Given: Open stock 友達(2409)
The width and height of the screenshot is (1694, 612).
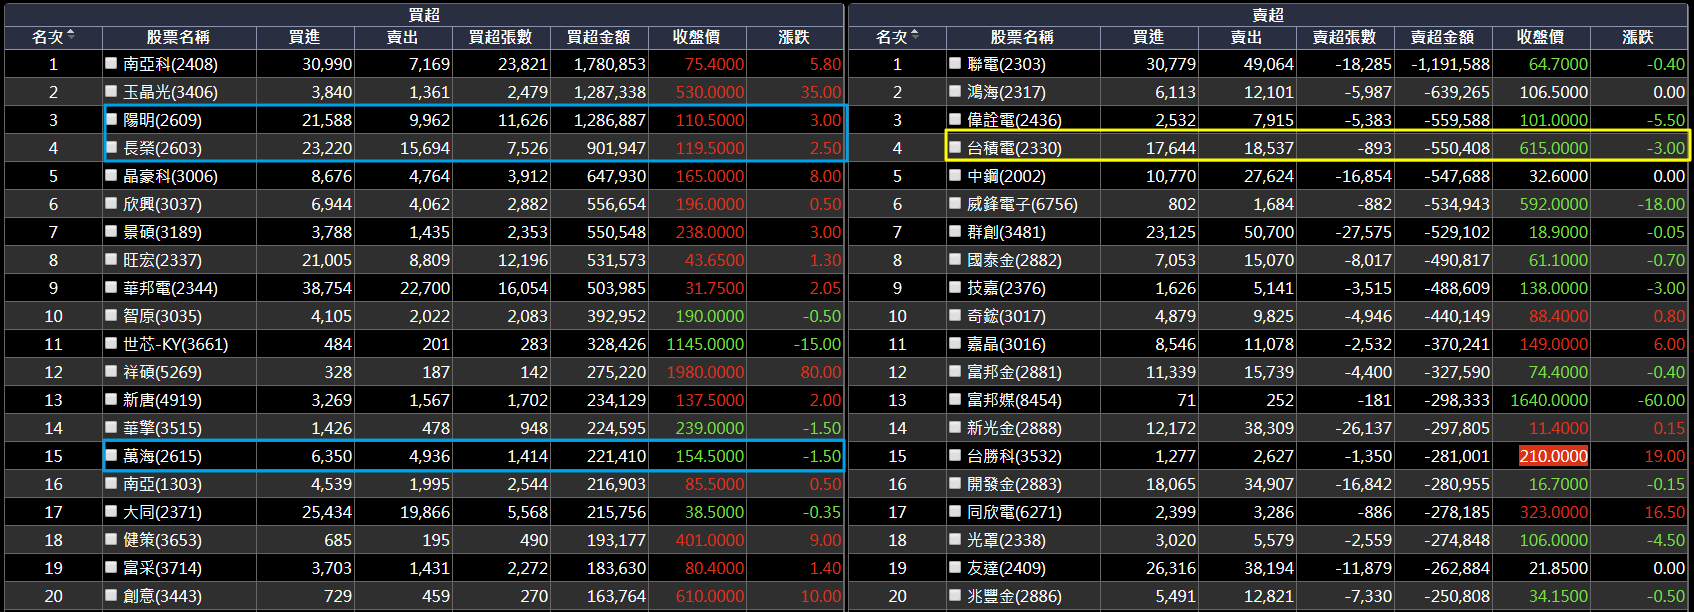Looking at the screenshot, I should 1006,568.
